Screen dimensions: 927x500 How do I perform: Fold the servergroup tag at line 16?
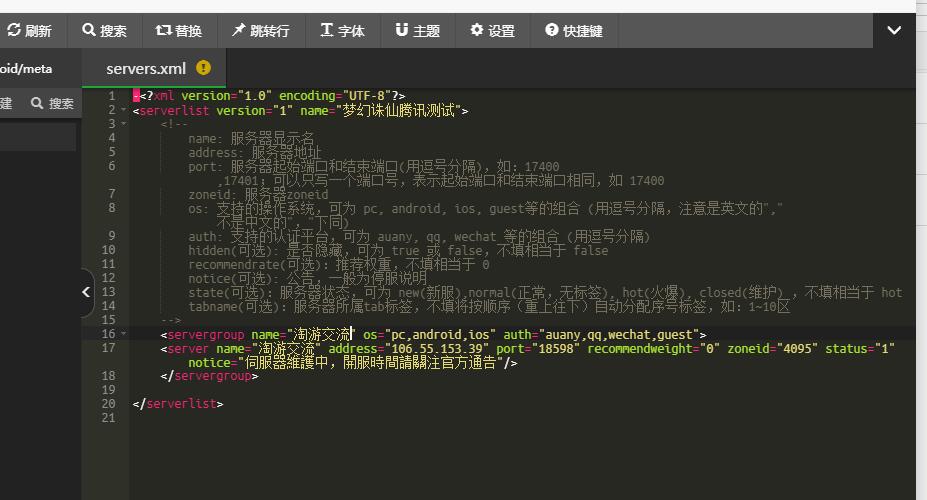[123, 334]
